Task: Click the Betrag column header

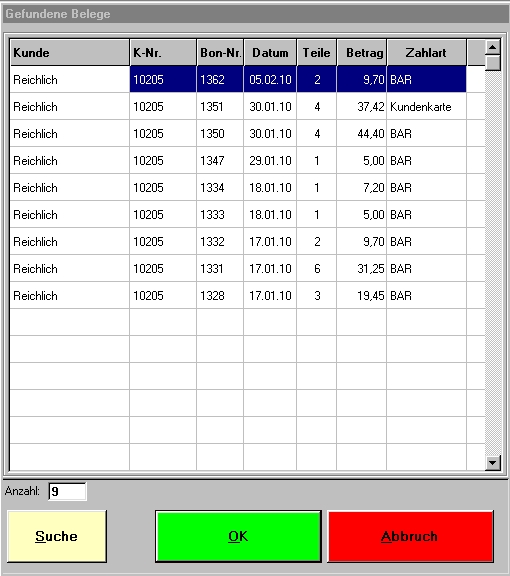Action: coord(362,53)
